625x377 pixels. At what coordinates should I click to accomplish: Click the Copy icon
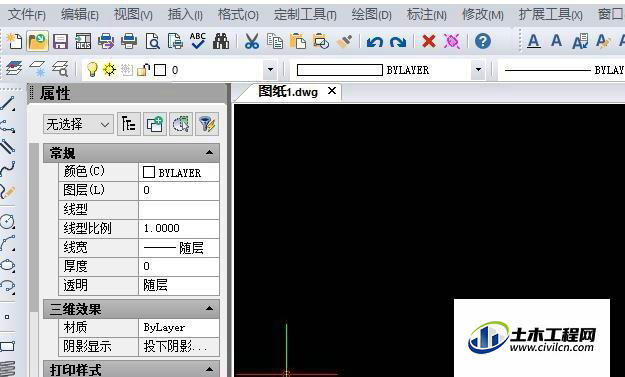(x=275, y=41)
